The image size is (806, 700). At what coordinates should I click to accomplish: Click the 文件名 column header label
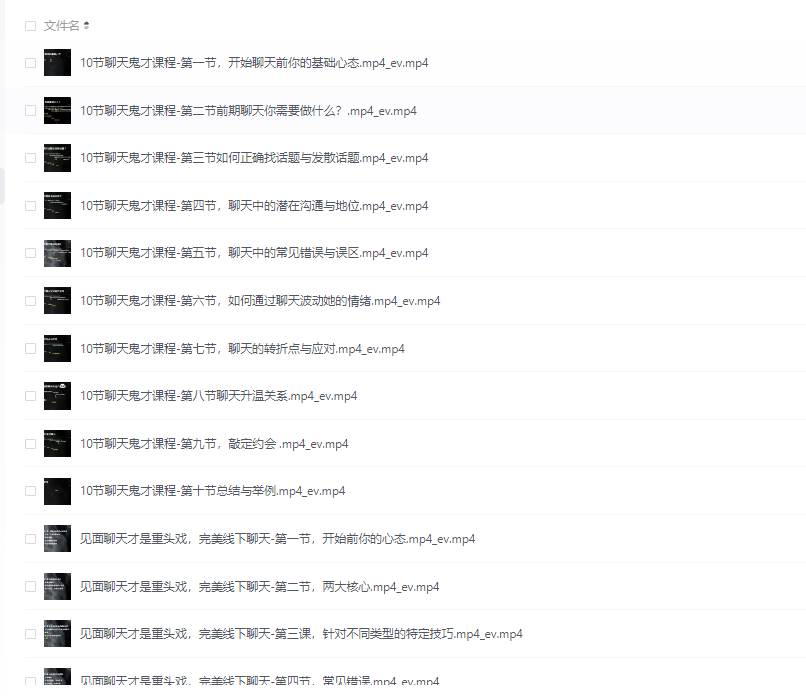tap(61, 26)
